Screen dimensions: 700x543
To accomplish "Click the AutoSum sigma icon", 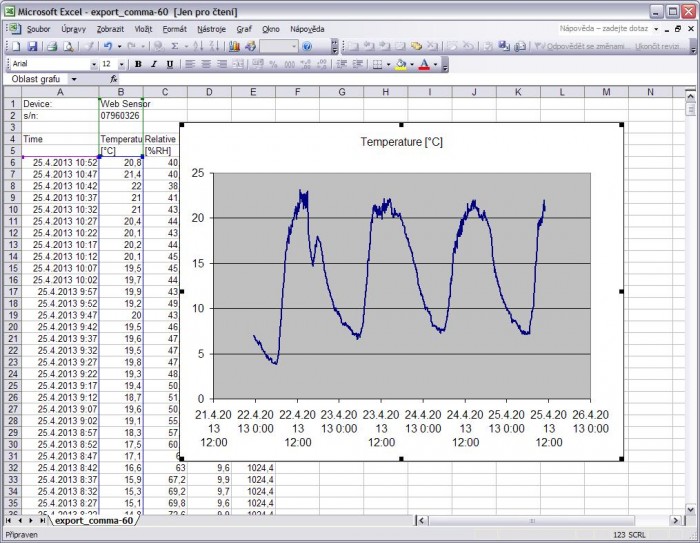I will tap(175, 46).
